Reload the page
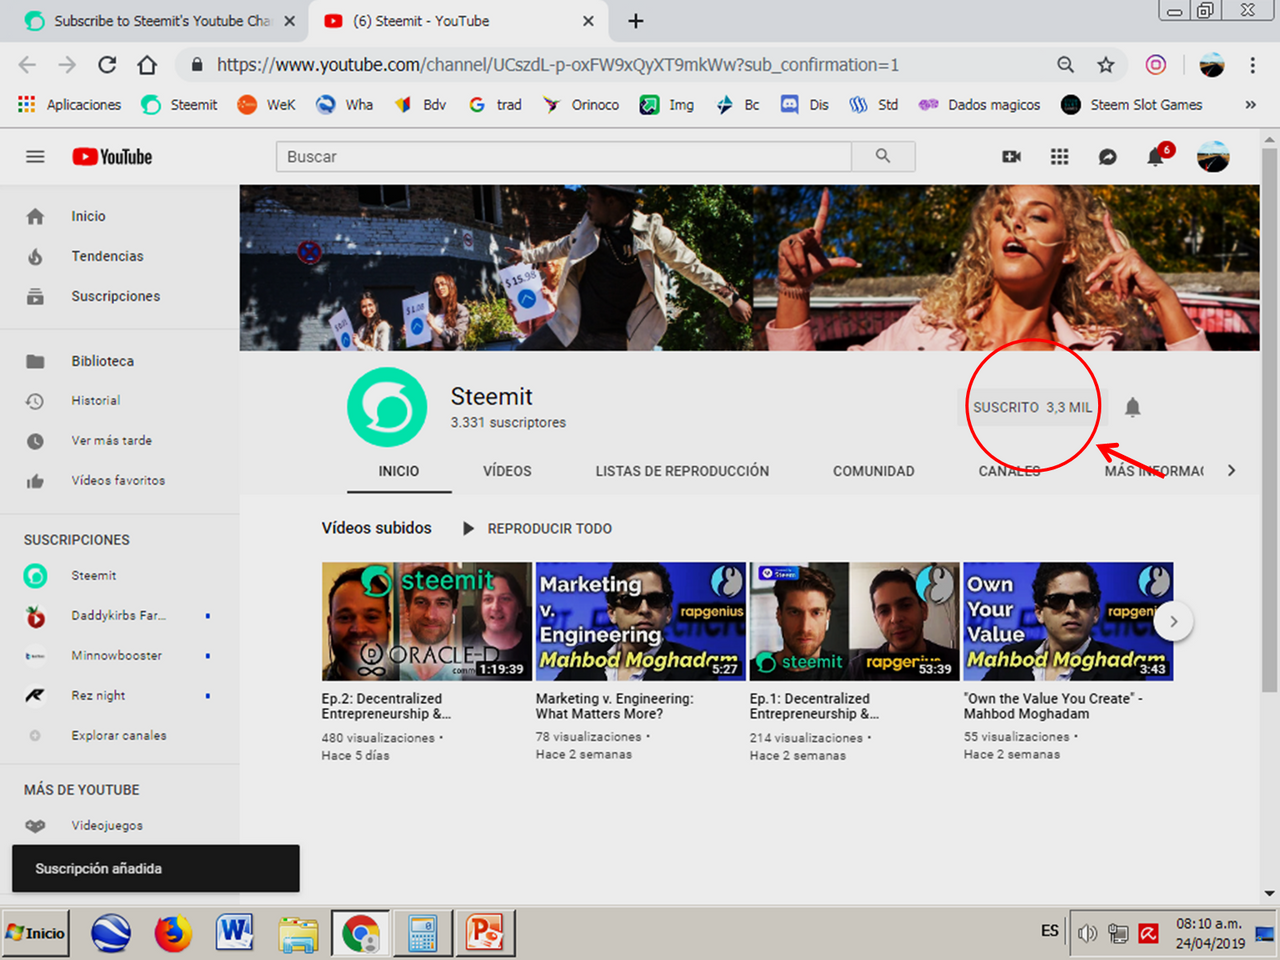1280x960 pixels. pyautogui.click(x=107, y=65)
